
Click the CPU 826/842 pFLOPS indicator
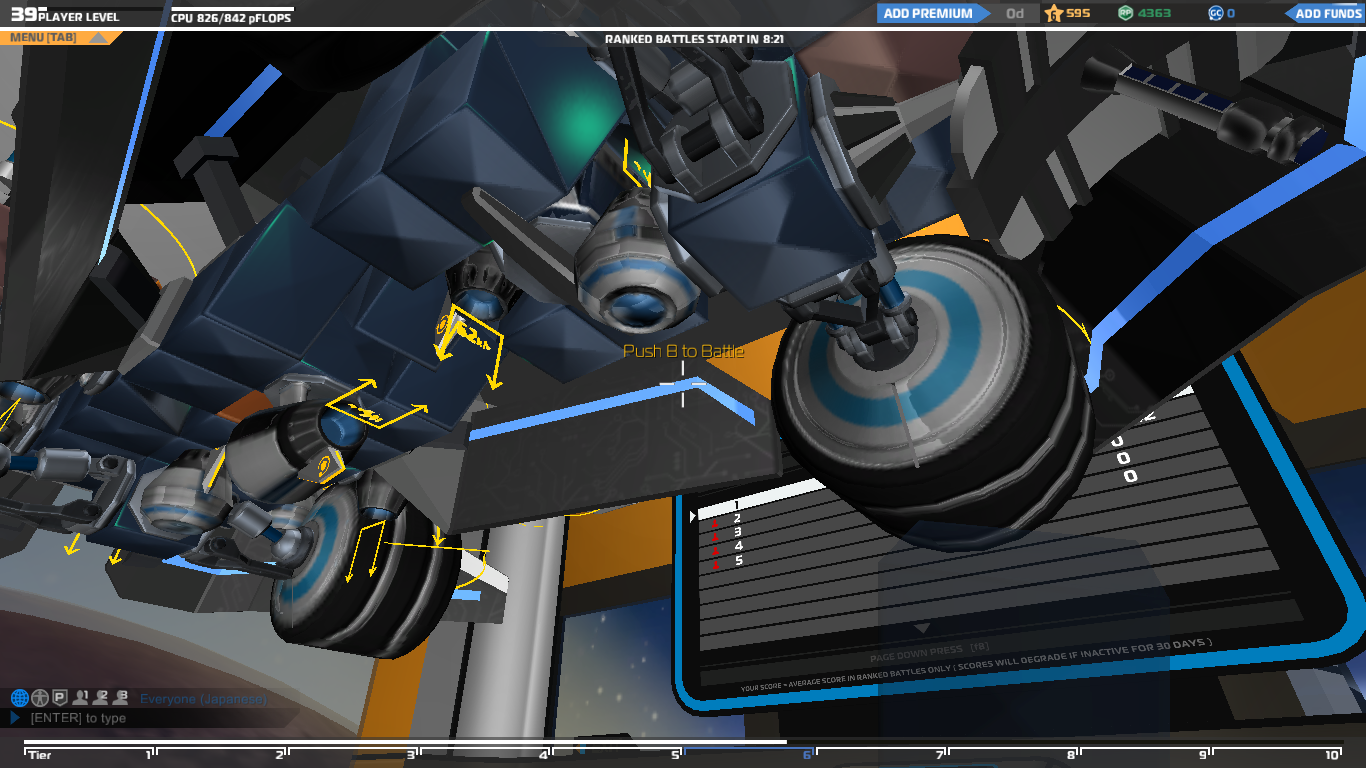(231, 18)
